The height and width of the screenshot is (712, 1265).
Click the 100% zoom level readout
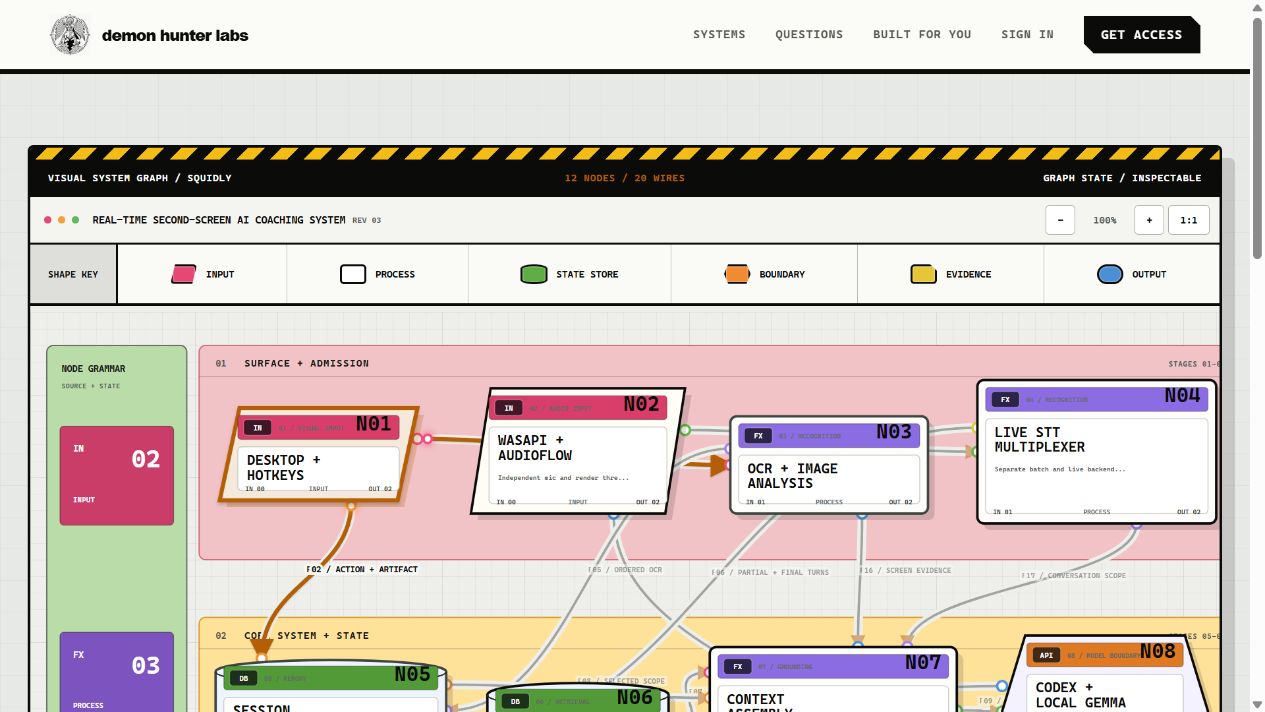point(1105,220)
